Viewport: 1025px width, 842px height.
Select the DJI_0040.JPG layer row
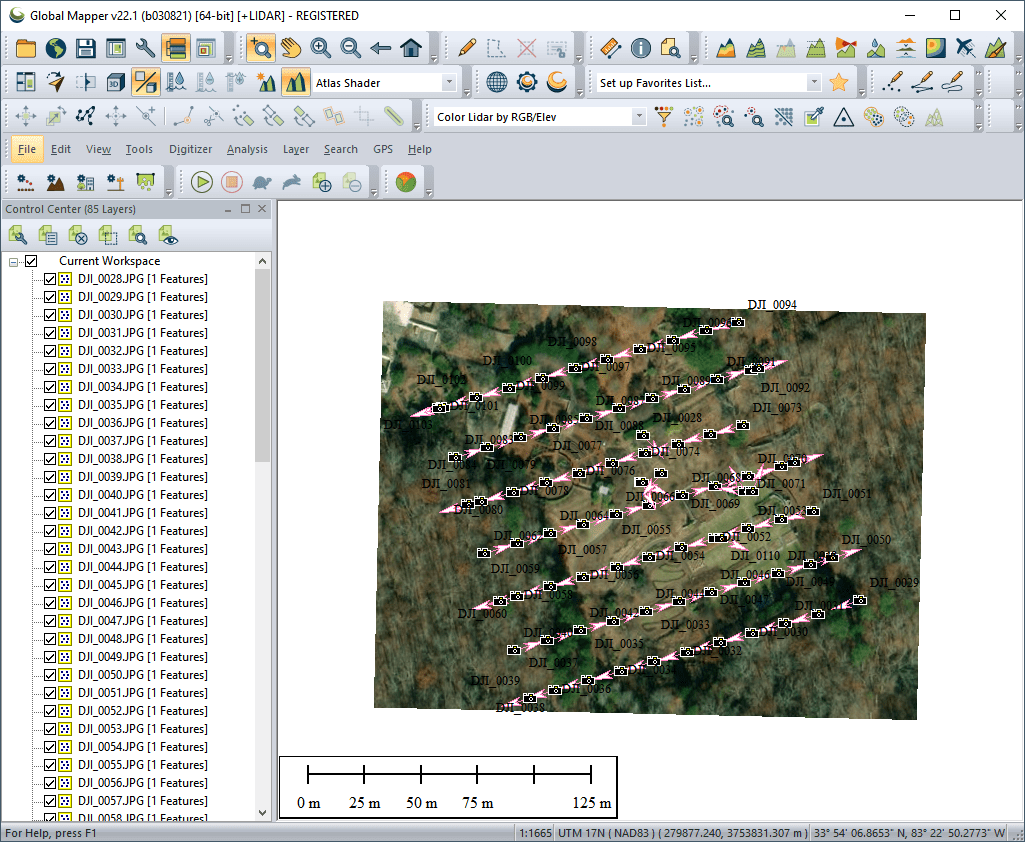click(x=143, y=495)
